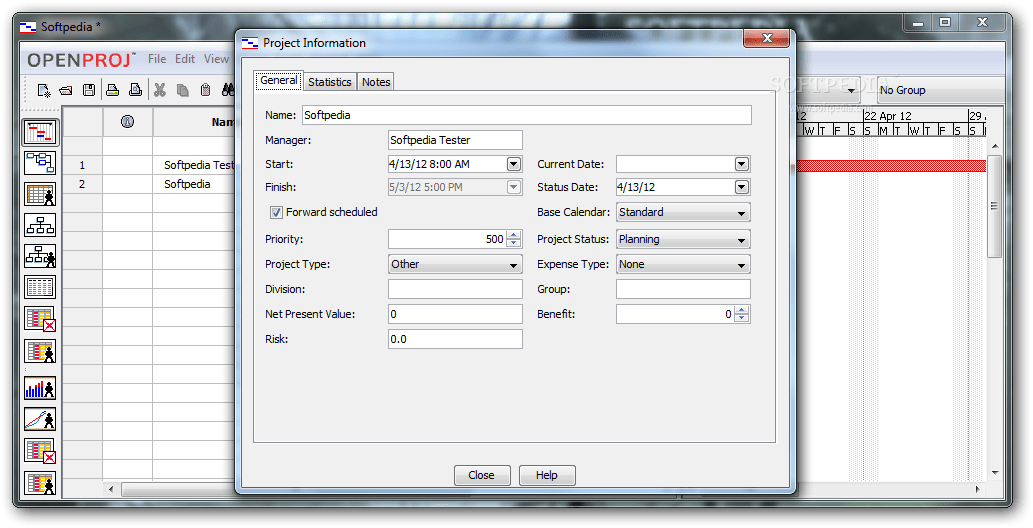Select task row 'Softpedia Test'

(x=199, y=165)
